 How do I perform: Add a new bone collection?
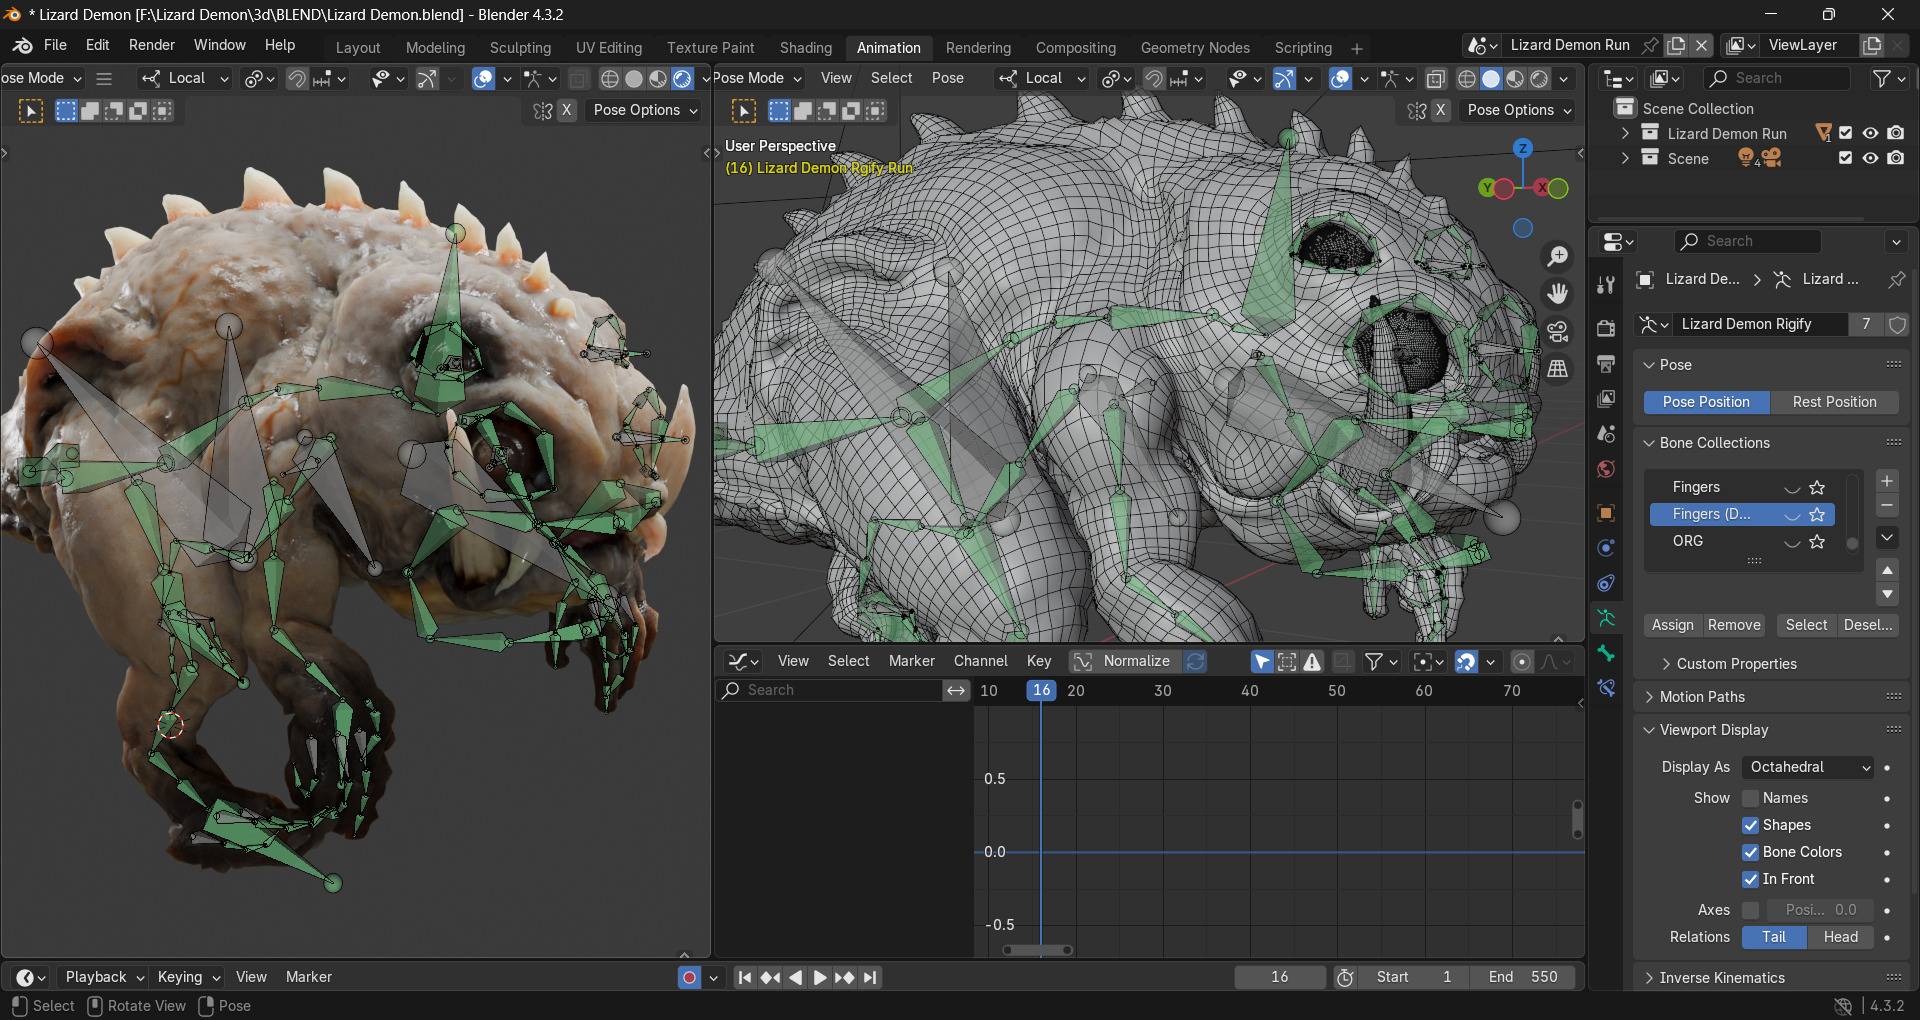point(1887,481)
